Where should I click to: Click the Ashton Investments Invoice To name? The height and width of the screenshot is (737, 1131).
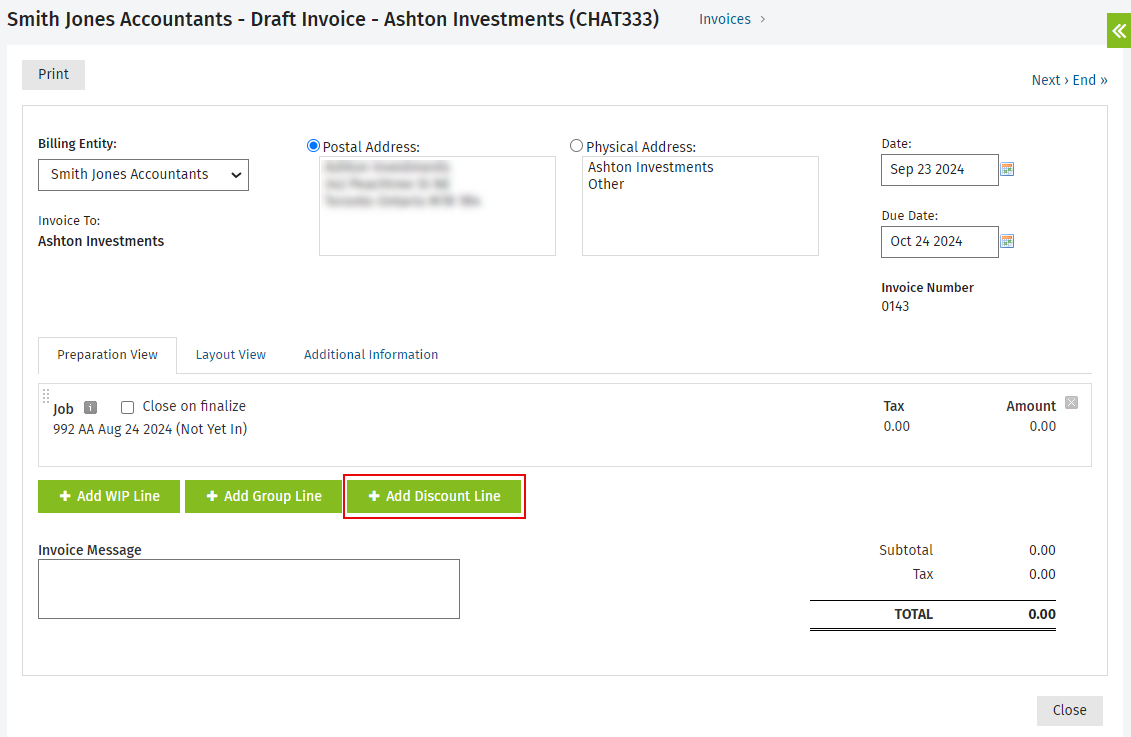coord(101,241)
